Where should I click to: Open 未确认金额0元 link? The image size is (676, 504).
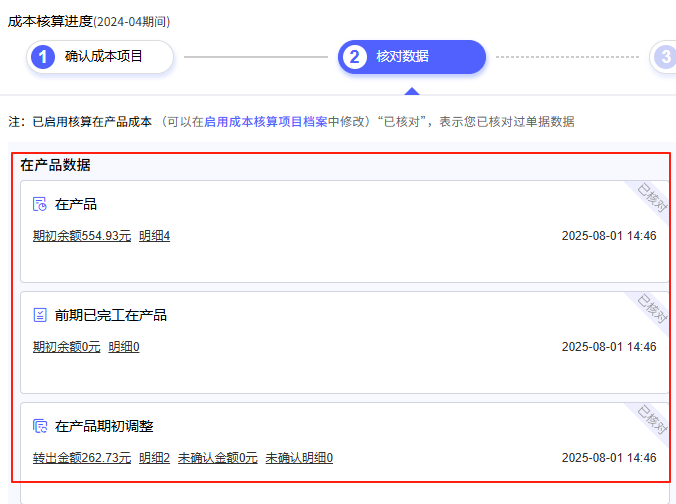pos(218,457)
